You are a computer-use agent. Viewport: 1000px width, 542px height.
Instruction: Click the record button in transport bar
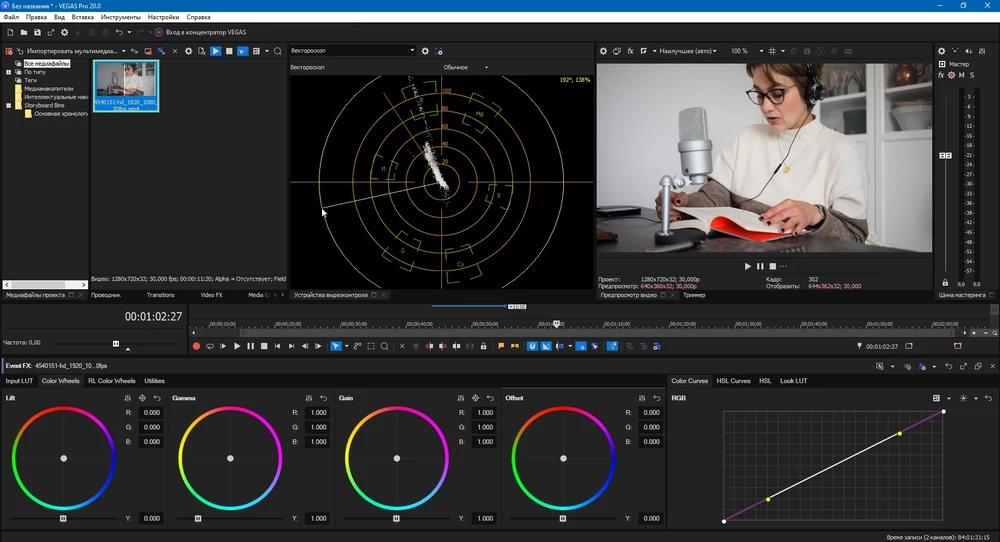(196, 346)
